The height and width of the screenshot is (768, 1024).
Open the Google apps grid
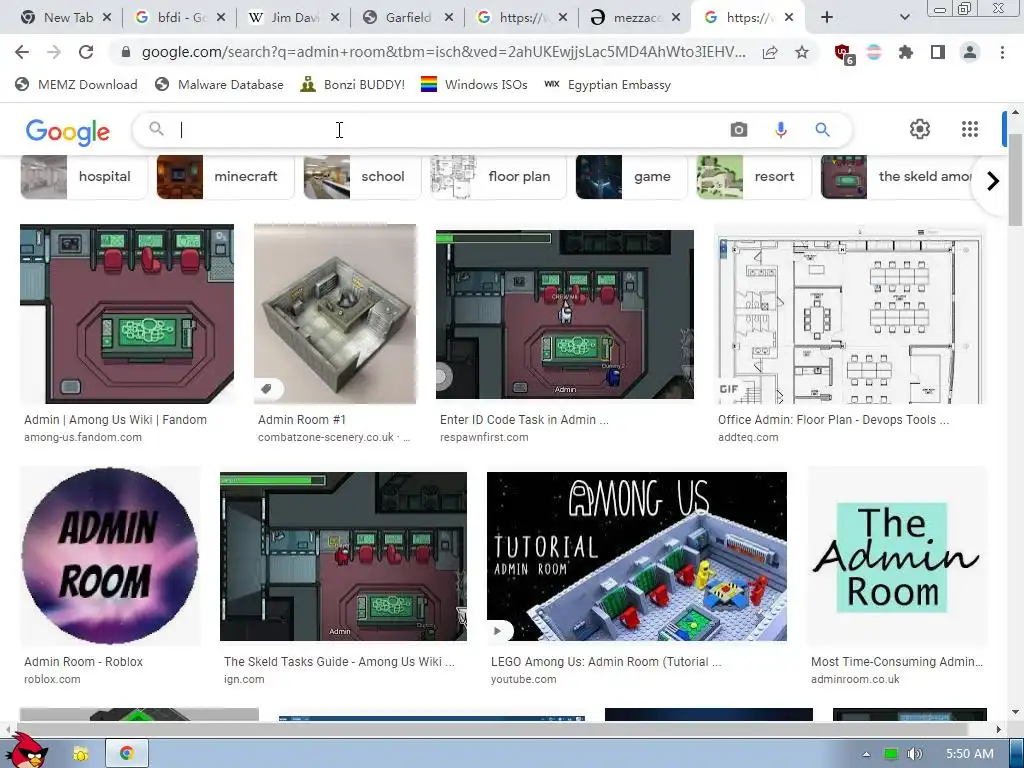970,129
